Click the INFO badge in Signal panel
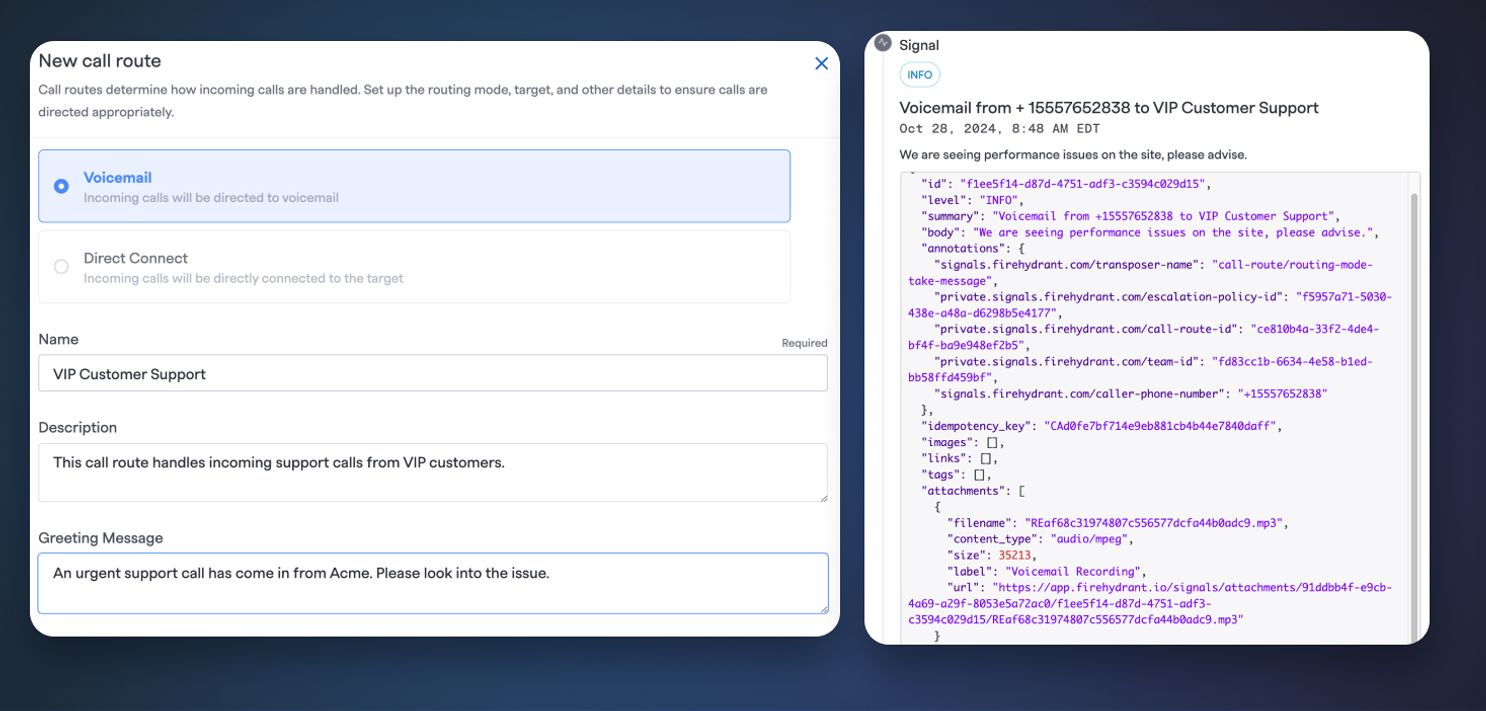Viewport: 1486px width, 711px height. coord(920,75)
